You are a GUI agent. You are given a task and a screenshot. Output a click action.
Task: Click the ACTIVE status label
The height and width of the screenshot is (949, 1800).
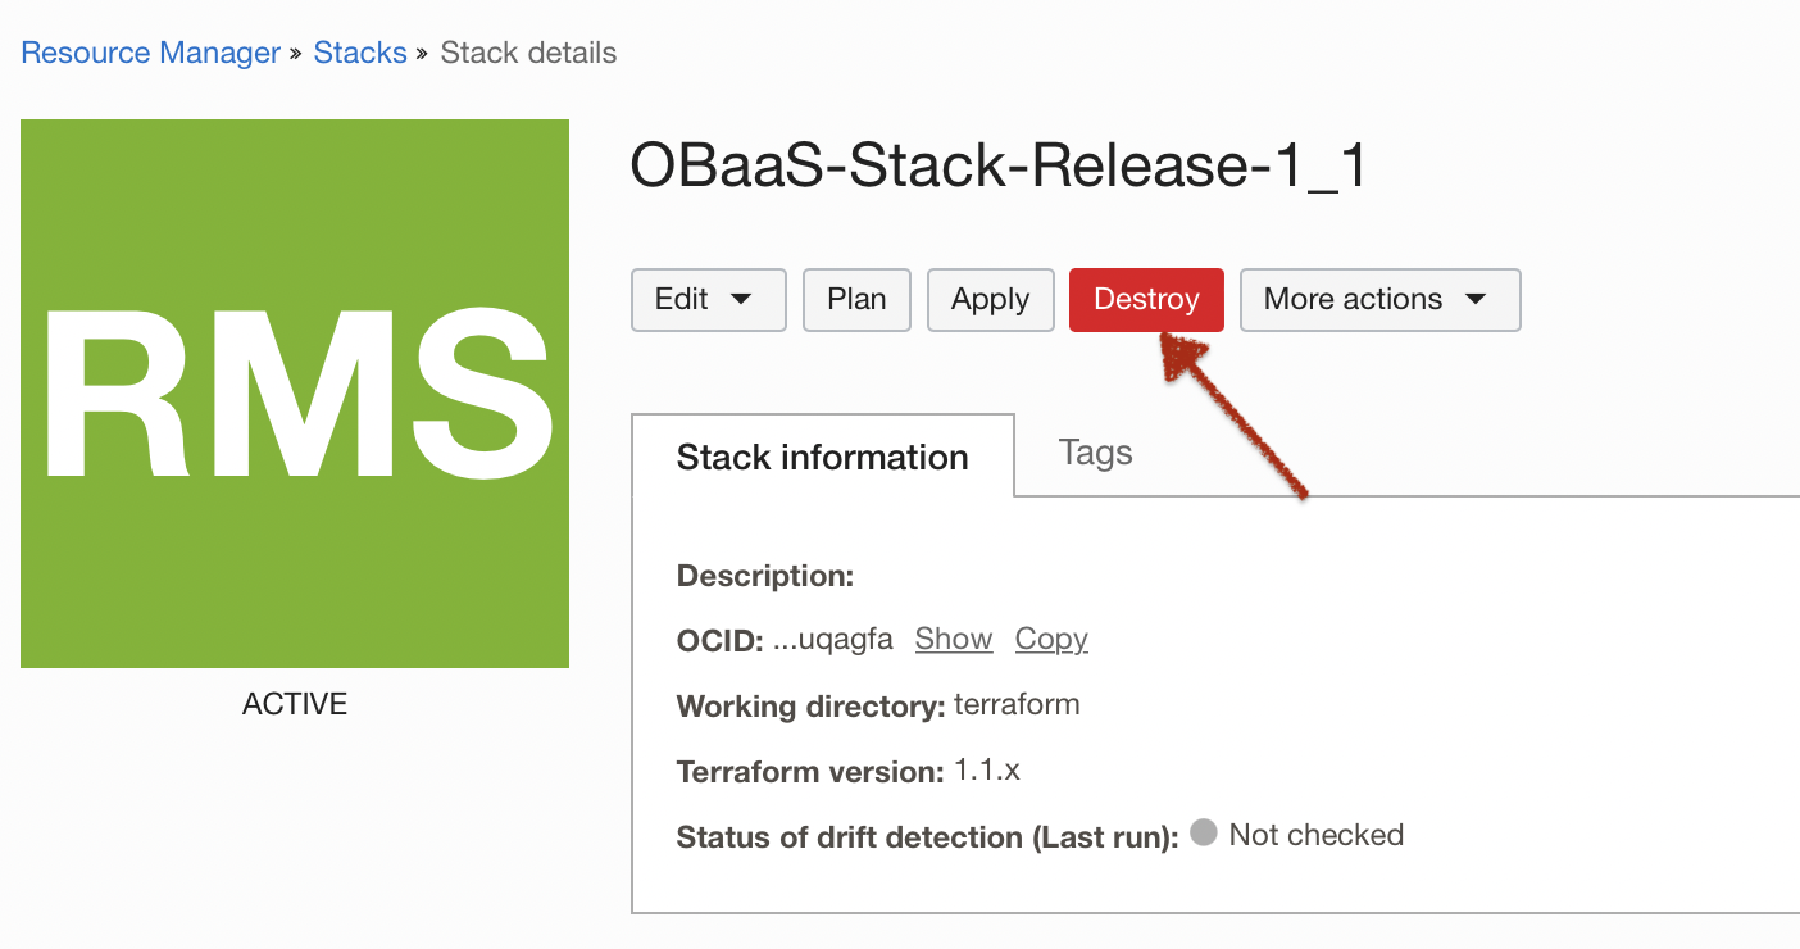pyautogui.click(x=294, y=703)
